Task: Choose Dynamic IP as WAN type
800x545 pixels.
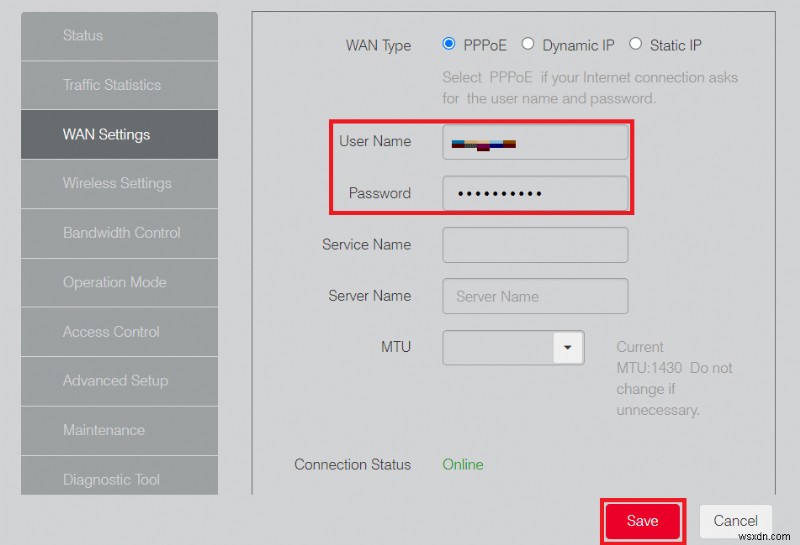Action: [528, 45]
